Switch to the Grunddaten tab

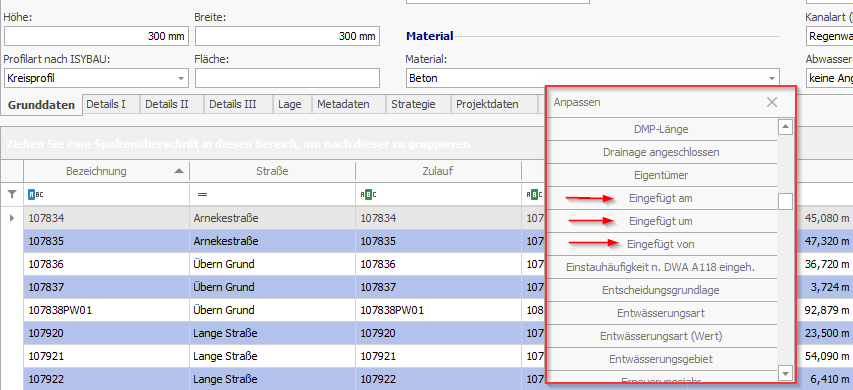(x=41, y=104)
